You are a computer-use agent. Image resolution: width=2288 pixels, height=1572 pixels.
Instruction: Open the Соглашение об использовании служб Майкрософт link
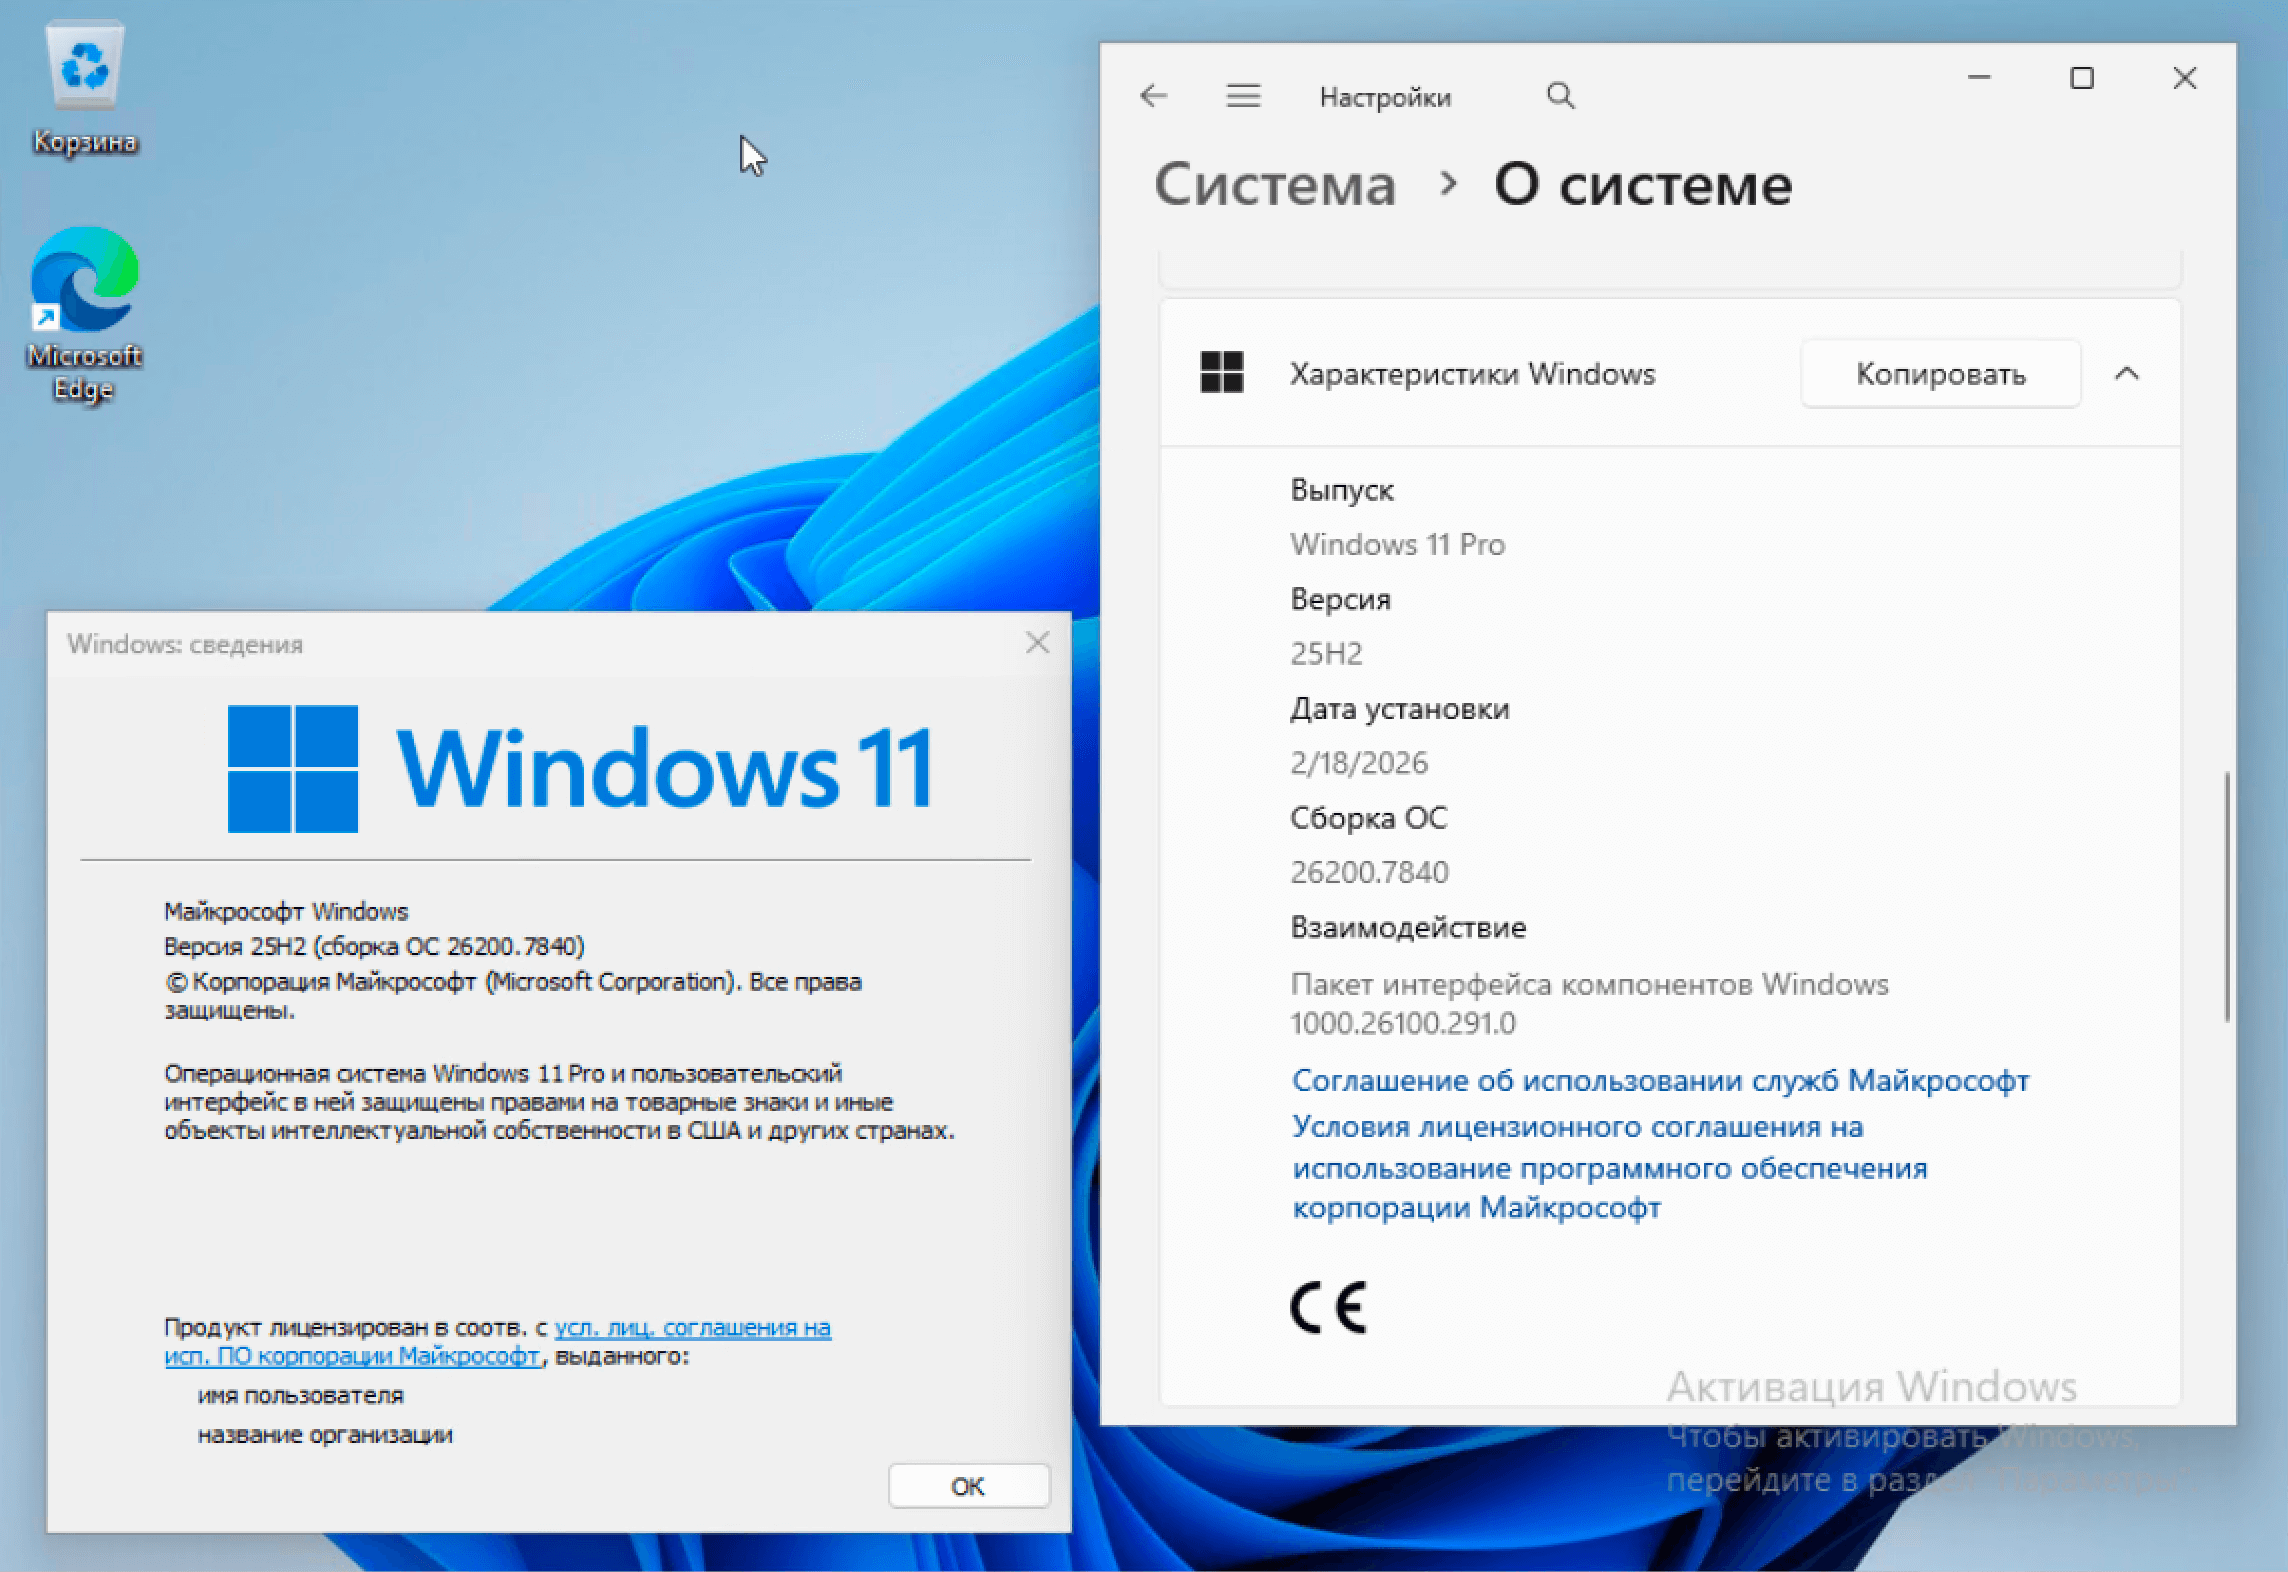(1660, 1081)
